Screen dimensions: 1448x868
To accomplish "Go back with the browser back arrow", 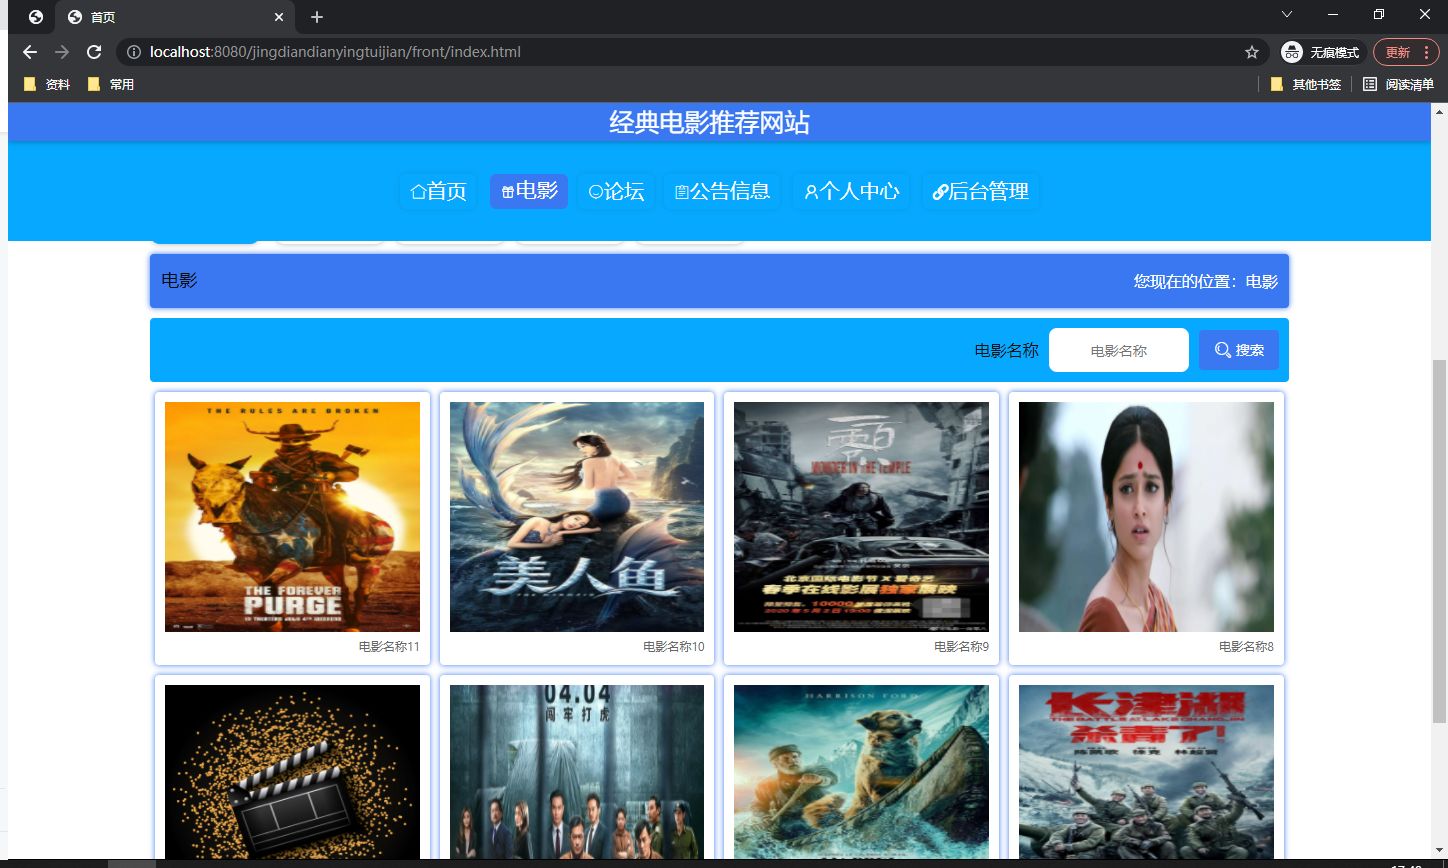I will 29,52.
